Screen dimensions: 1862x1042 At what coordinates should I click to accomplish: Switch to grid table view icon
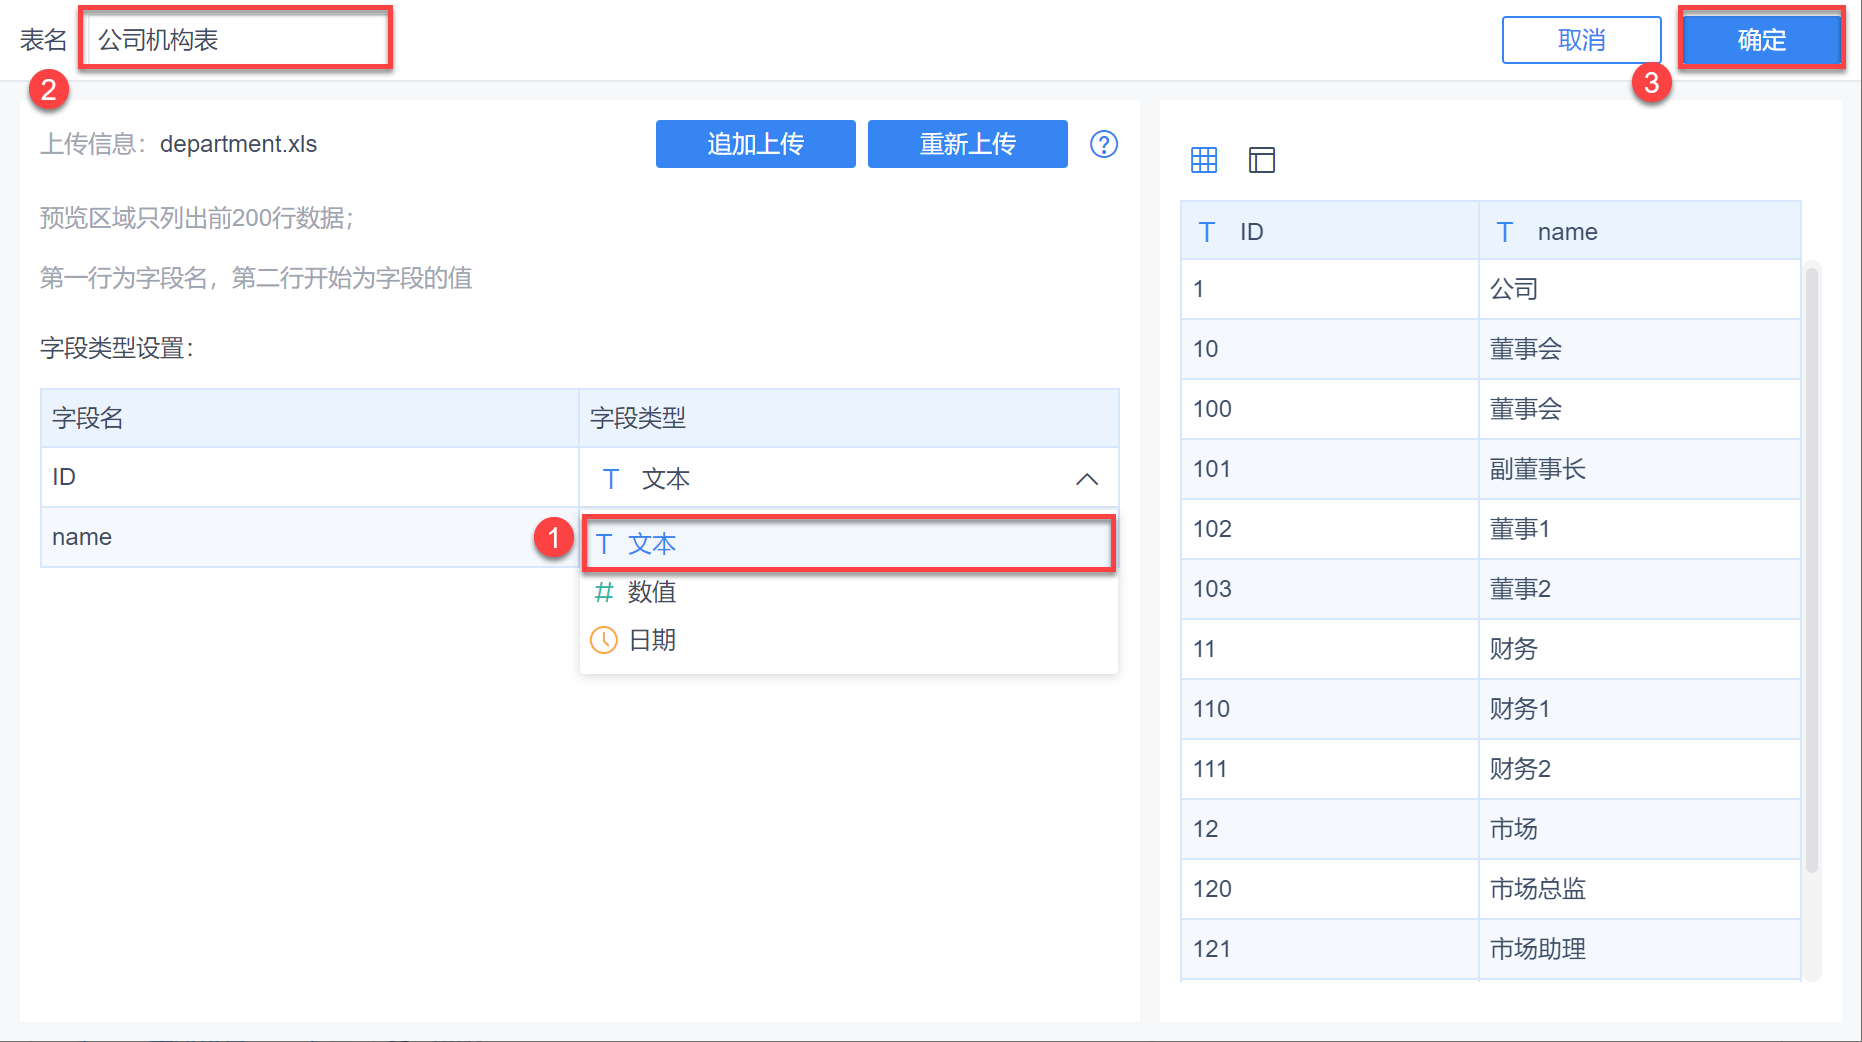(x=1204, y=160)
